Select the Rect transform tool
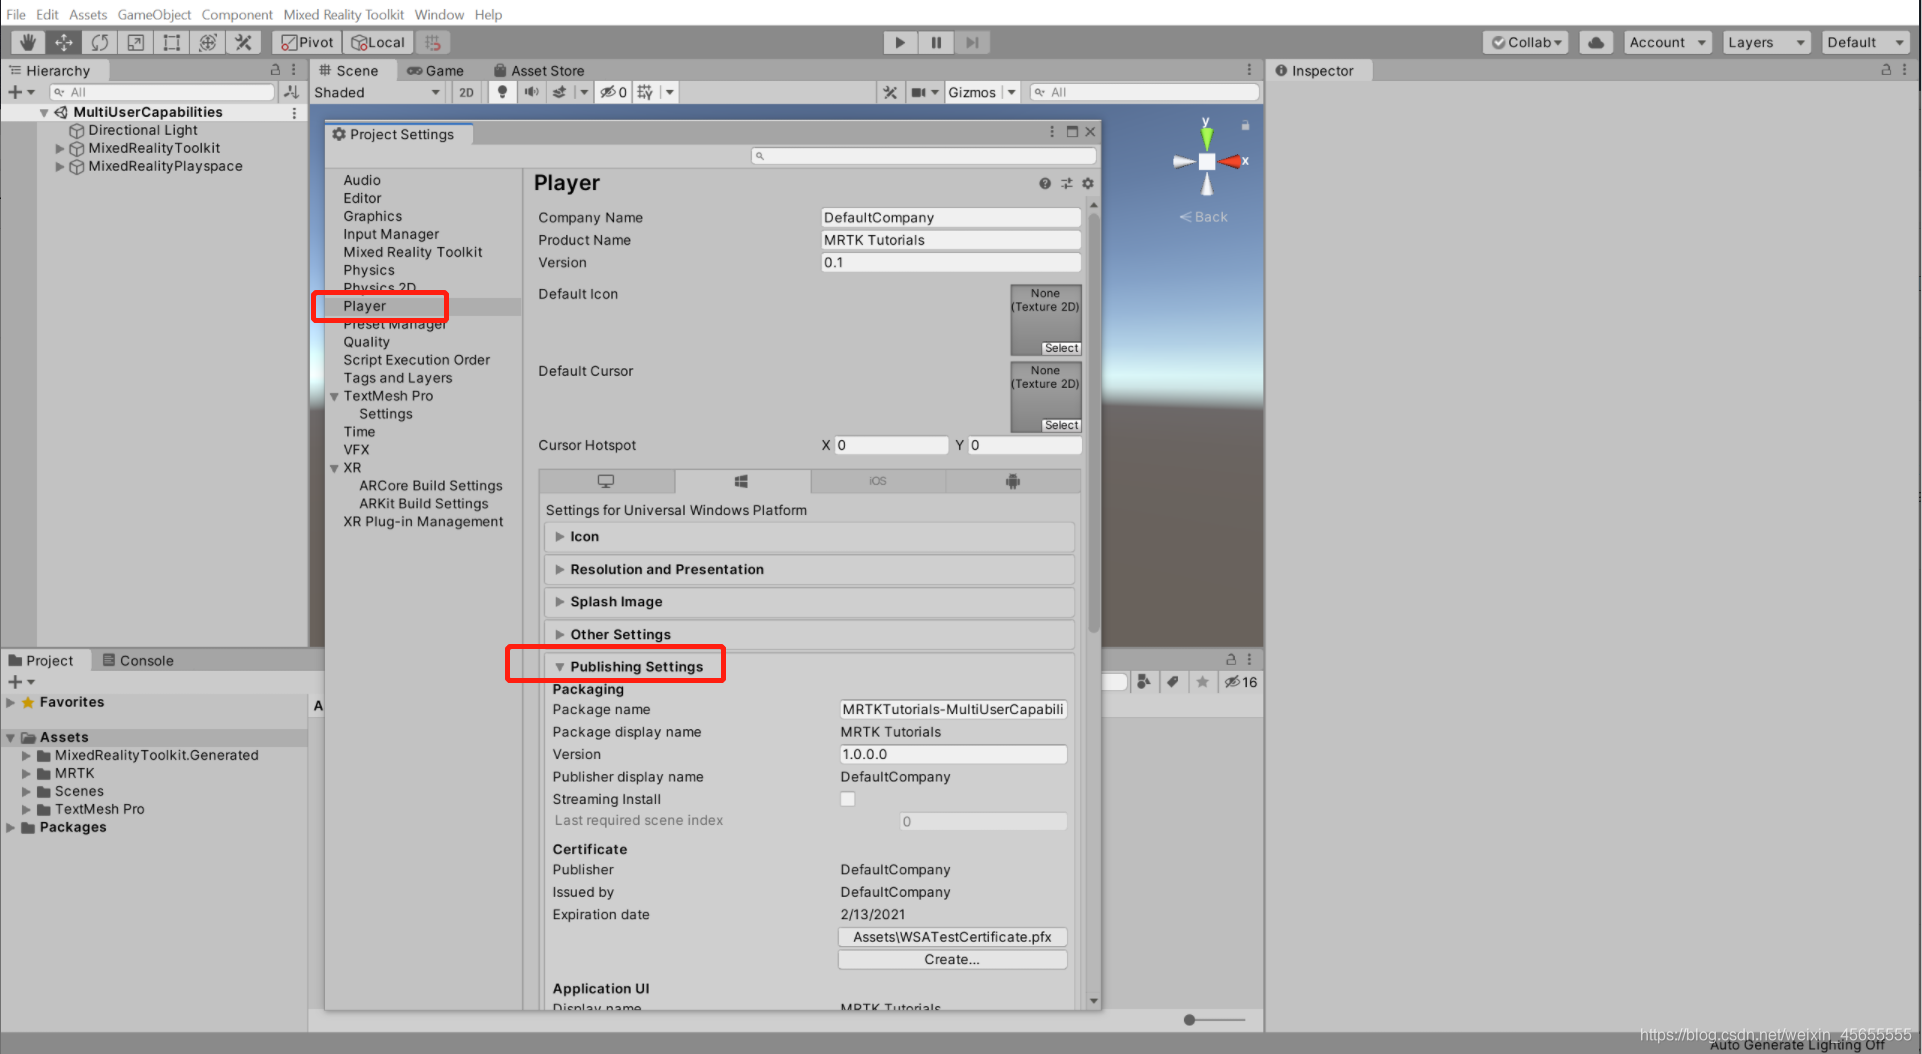 tap(172, 42)
